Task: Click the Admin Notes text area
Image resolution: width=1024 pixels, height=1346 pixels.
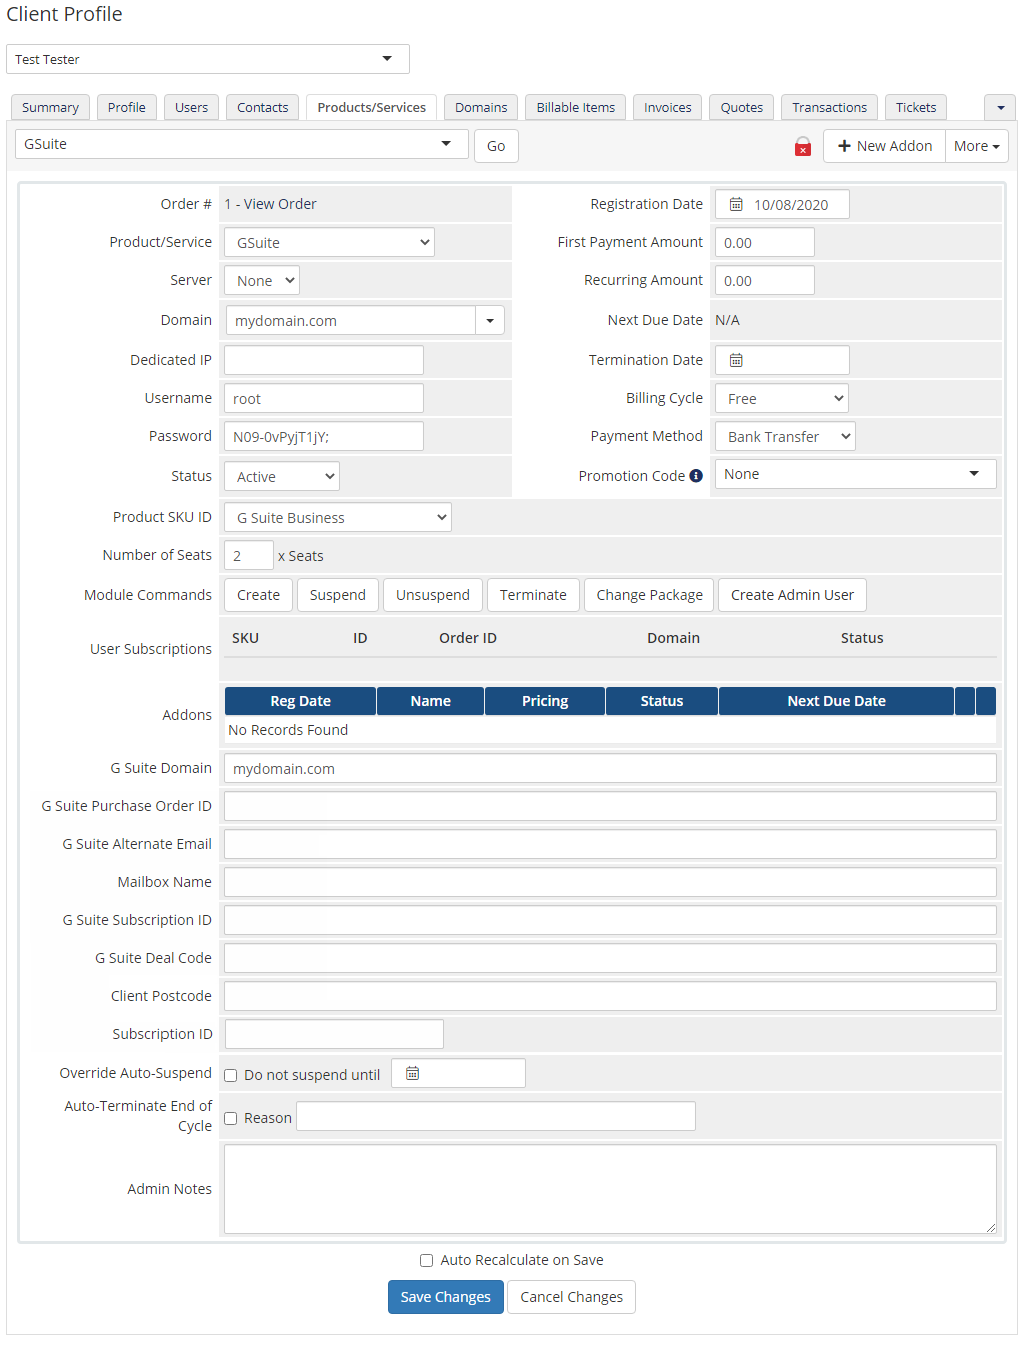Action: click(x=610, y=1189)
